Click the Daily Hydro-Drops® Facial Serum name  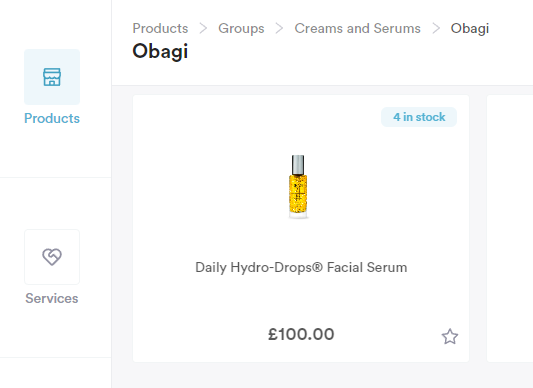click(301, 268)
